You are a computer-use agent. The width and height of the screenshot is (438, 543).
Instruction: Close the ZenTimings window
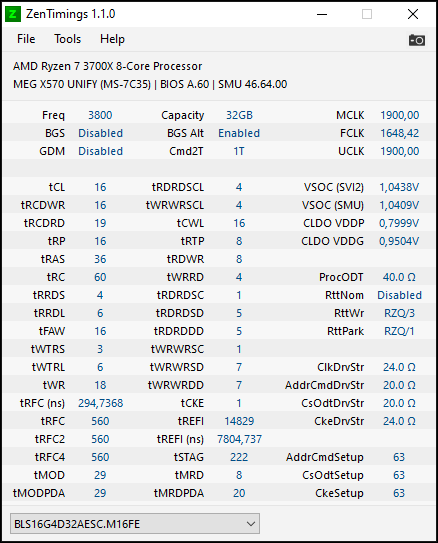(x=413, y=14)
